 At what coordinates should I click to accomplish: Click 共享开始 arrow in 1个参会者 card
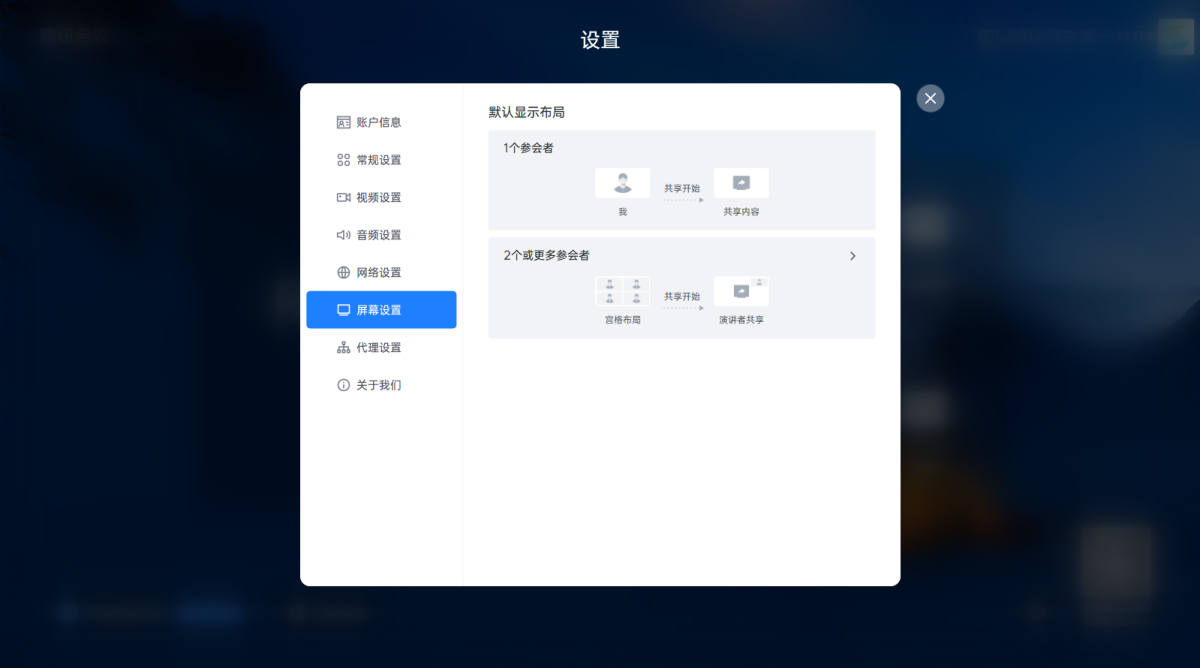tap(682, 199)
